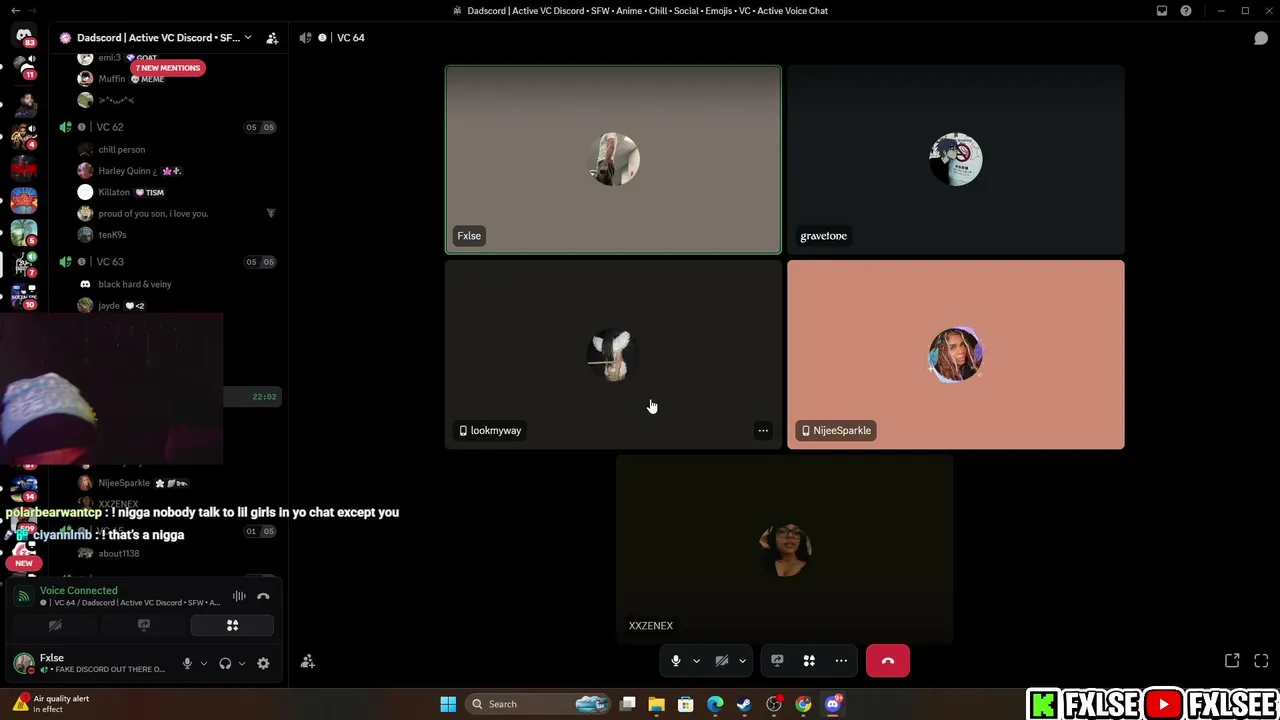Click the lookmyway avatar in the call grid
Viewport: 1280px width, 720px height.
point(613,355)
